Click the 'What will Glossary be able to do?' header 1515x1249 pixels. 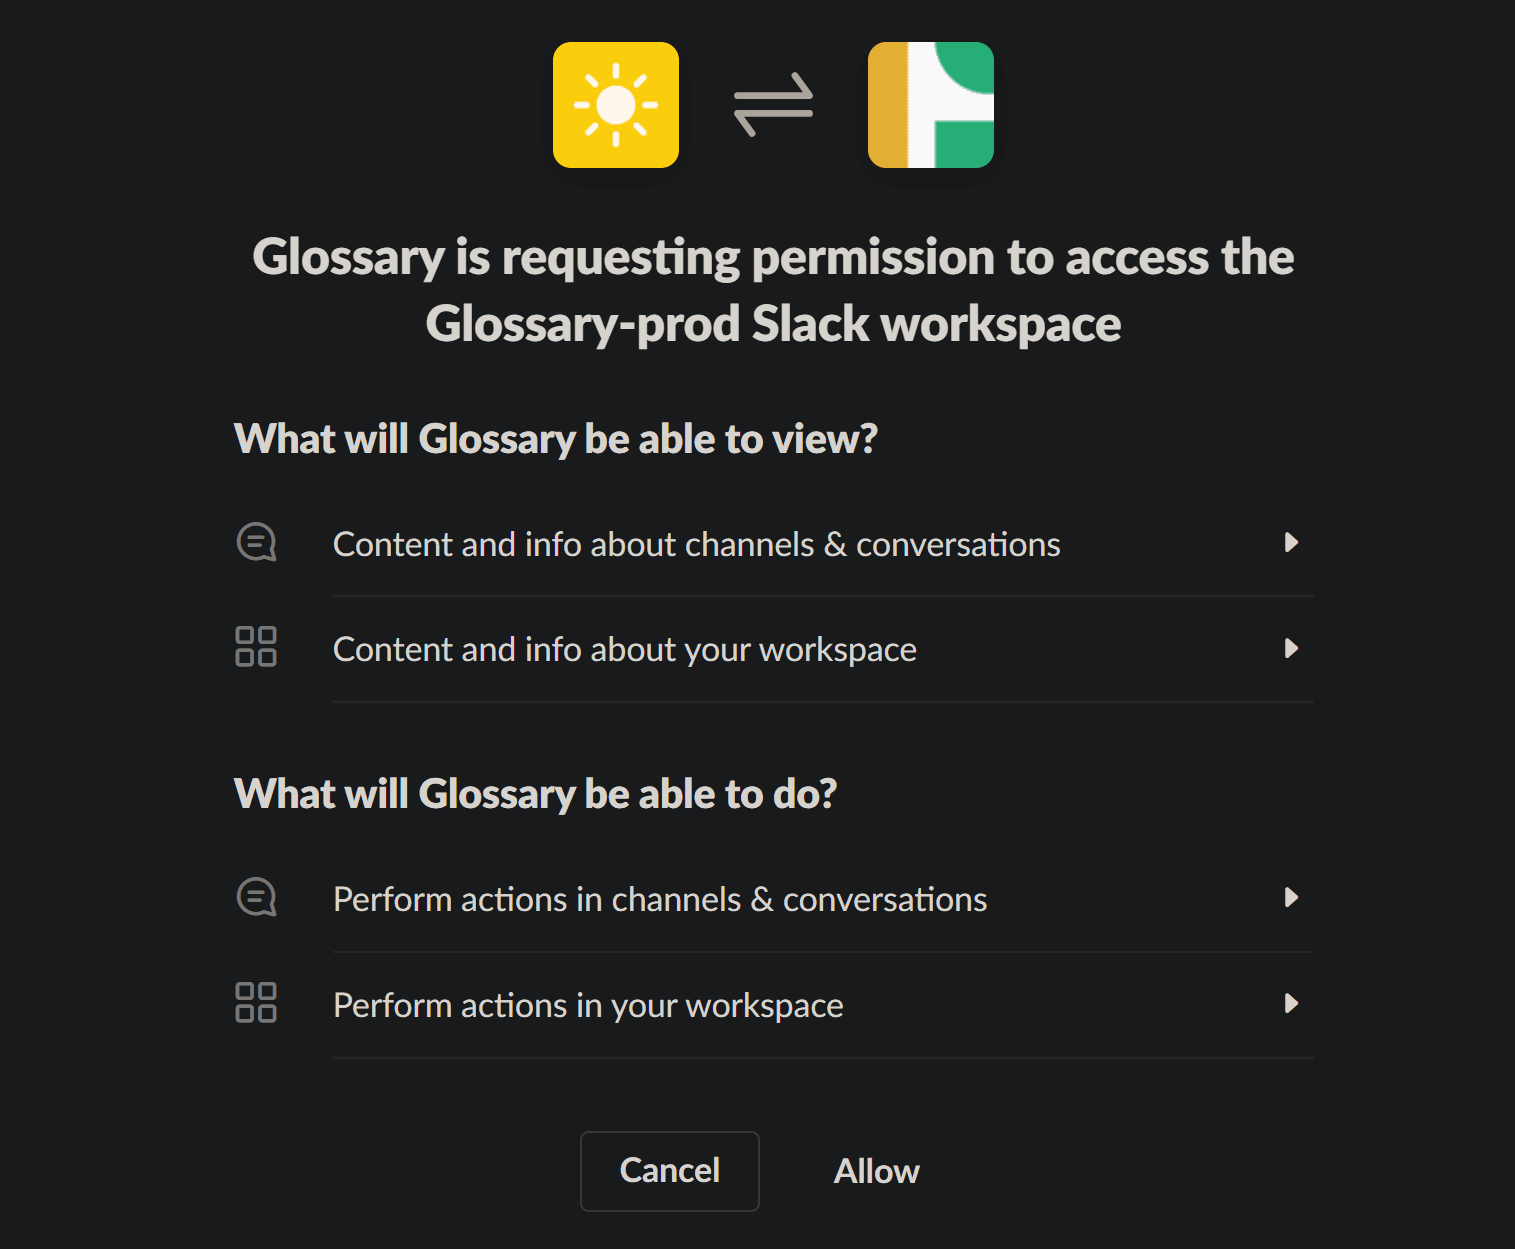point(536,792)
